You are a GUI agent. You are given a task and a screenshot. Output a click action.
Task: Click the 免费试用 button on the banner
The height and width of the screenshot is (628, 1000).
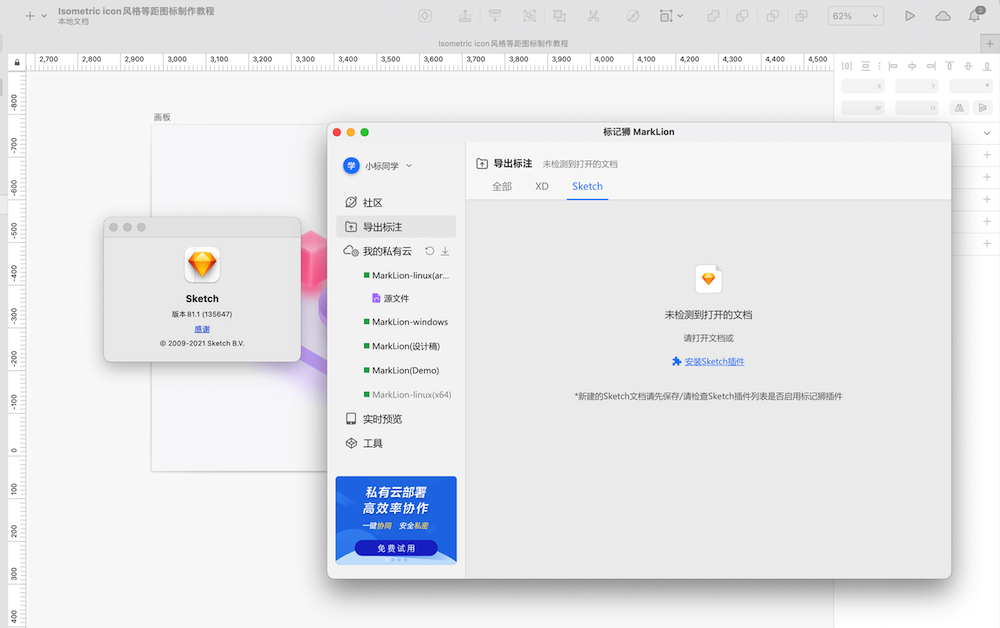pos(395,548)
